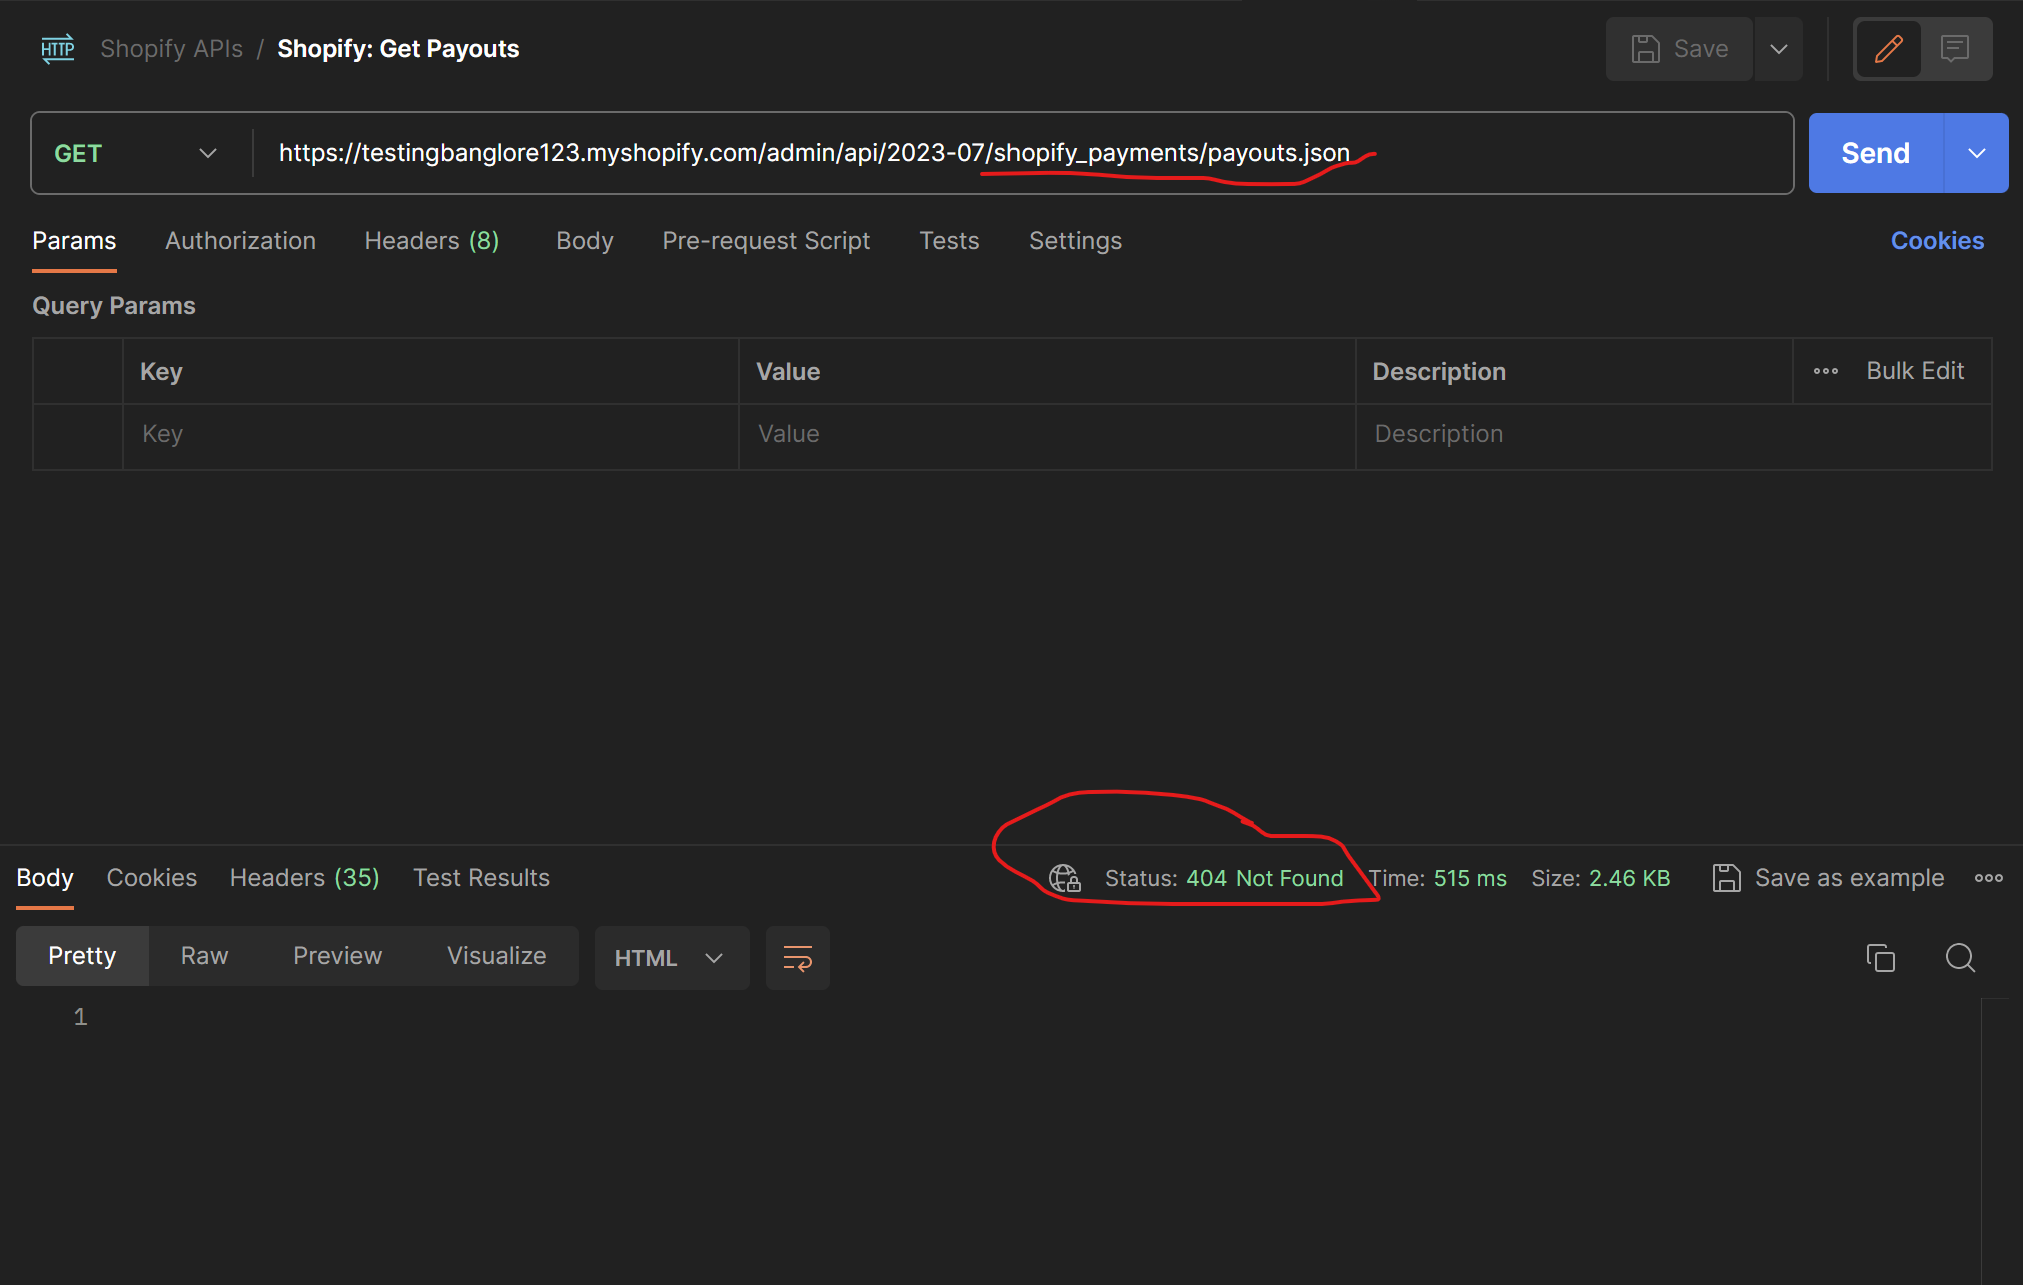Image resolution: width=2024 pixels, height=1286 pixels.
Task: Select the Raw response view
Action: pos(204,956)
